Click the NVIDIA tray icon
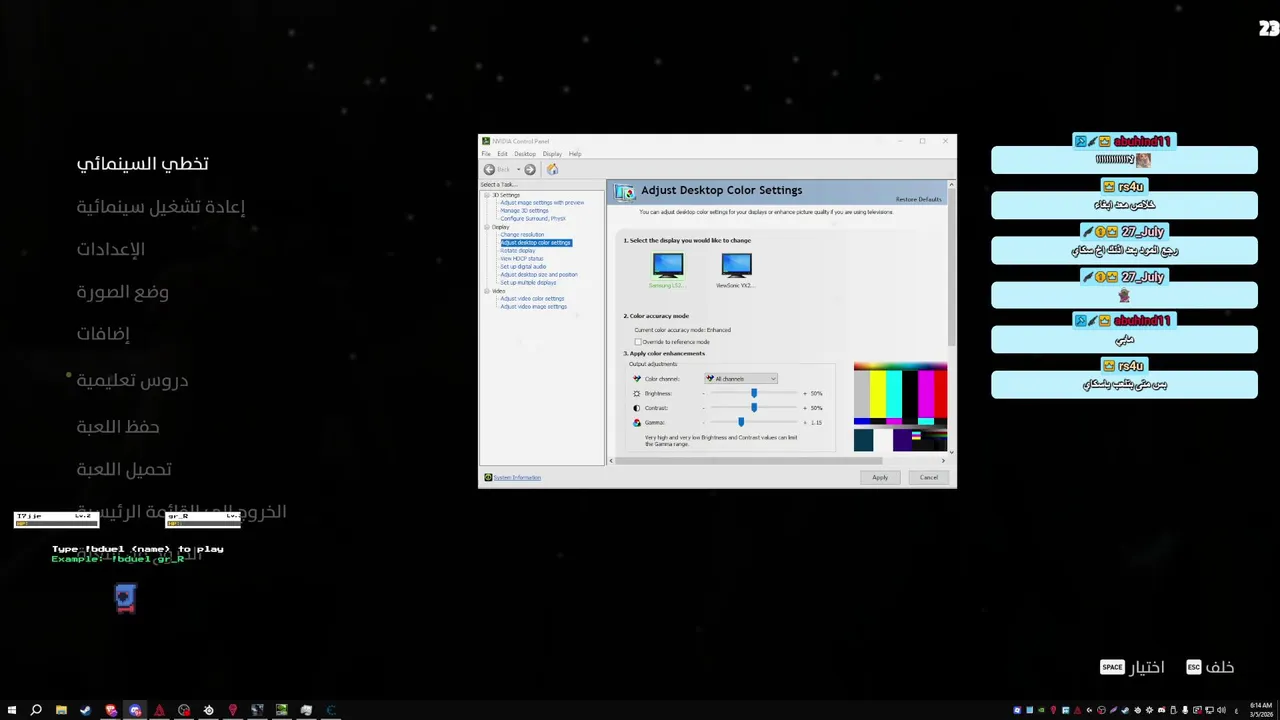The height and width of the screenshot is (720, 1280). (x=1041, y=710)
